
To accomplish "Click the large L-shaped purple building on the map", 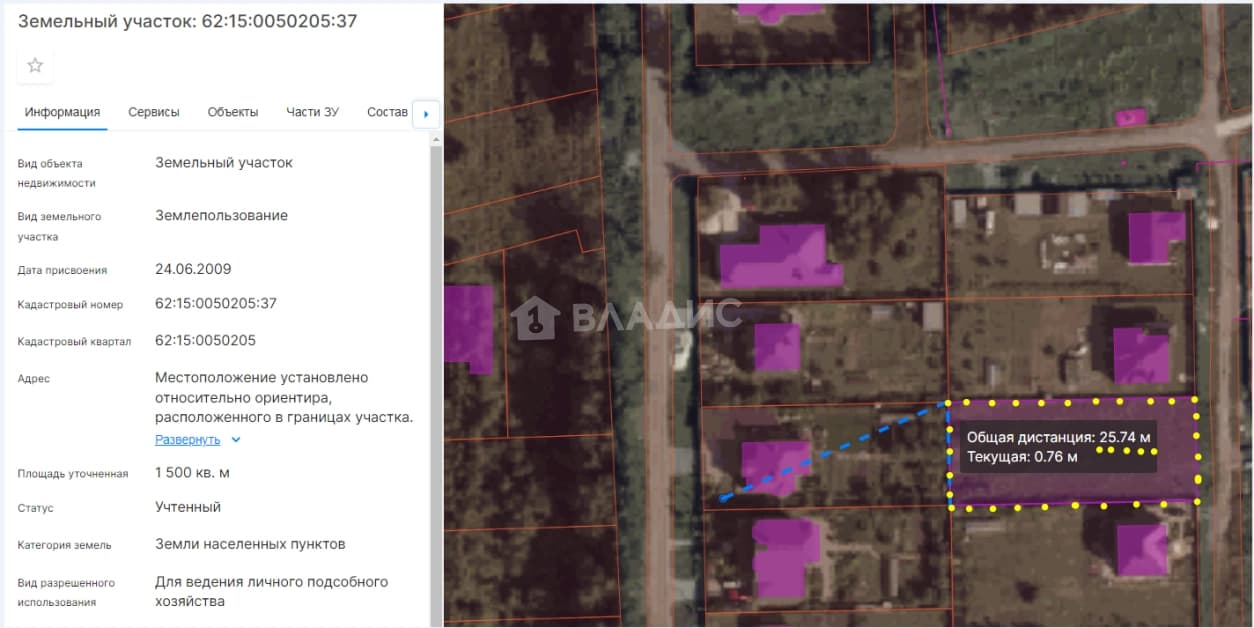I will [780, 258].
